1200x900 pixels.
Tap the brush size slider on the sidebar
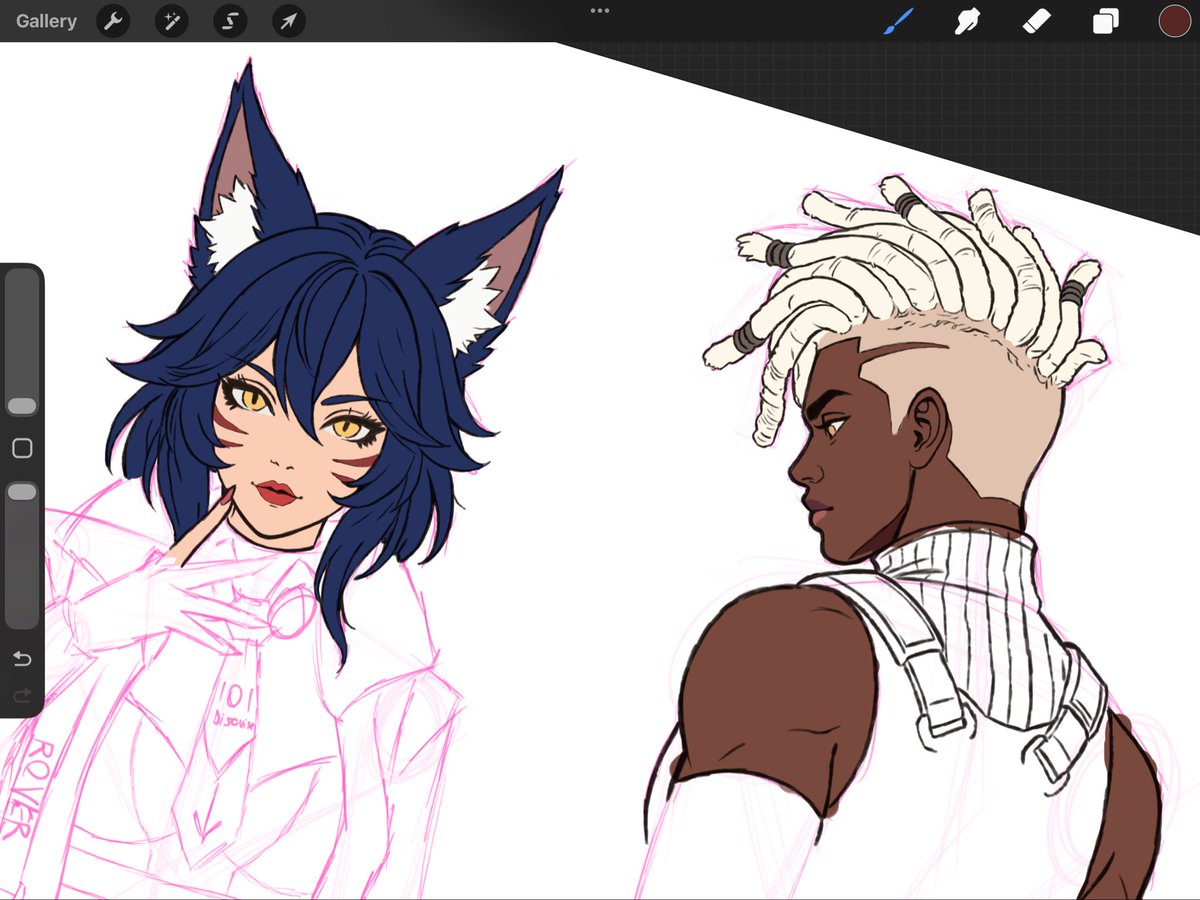click(21, 404)
